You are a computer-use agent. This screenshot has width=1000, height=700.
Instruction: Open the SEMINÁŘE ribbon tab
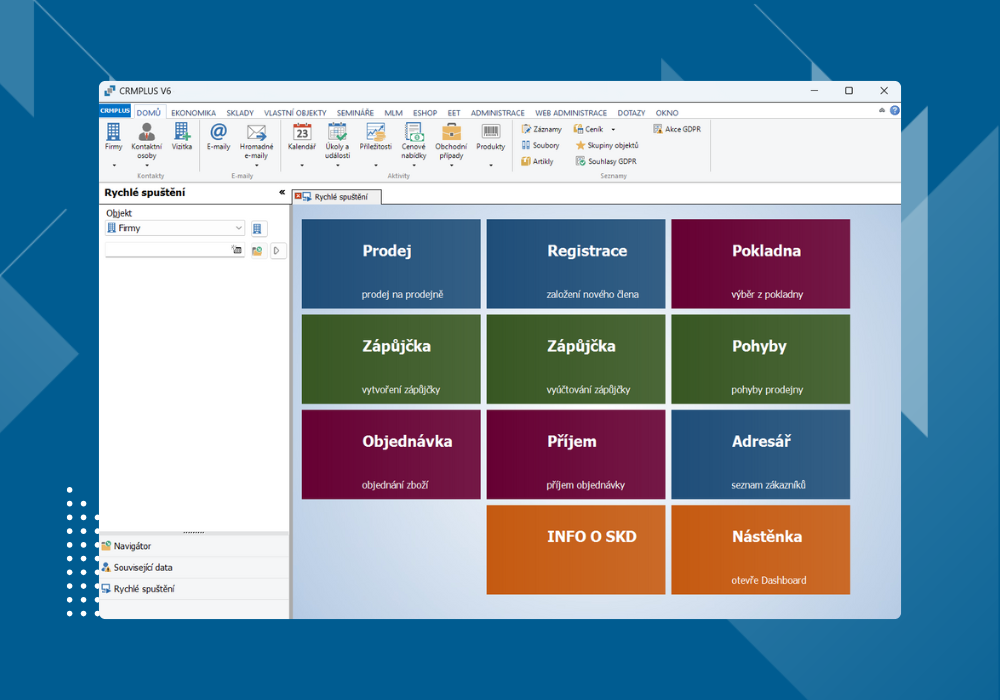pyautogui.click(x=355, y=113)
